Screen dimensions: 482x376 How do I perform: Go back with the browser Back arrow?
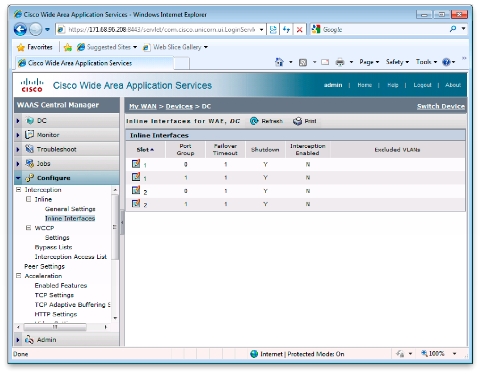click(20, 30)
